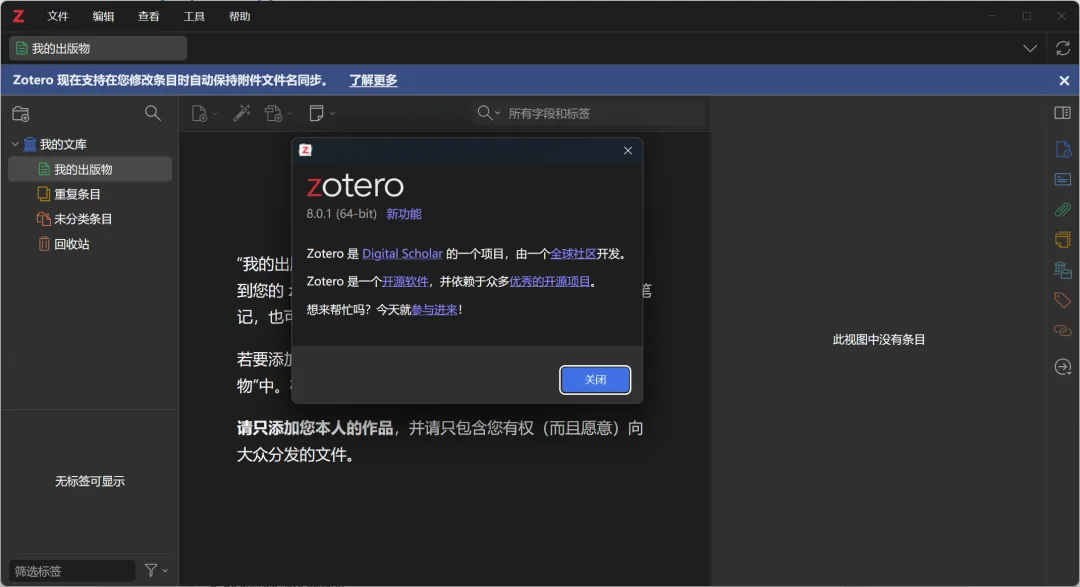Screen dimensions: 1080x587
Task: Jump to Notes section icon
Action: pyautogui.click(x=1063, y=240)
